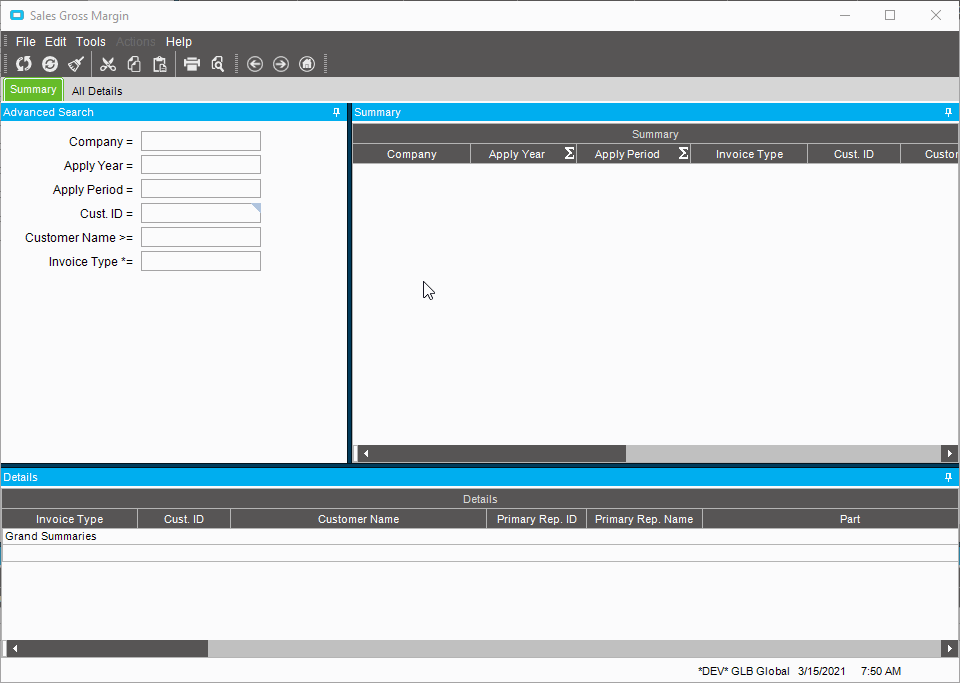960x683 pixels.
Task: Click Customer Name header in Details grid
Action: 359,519
